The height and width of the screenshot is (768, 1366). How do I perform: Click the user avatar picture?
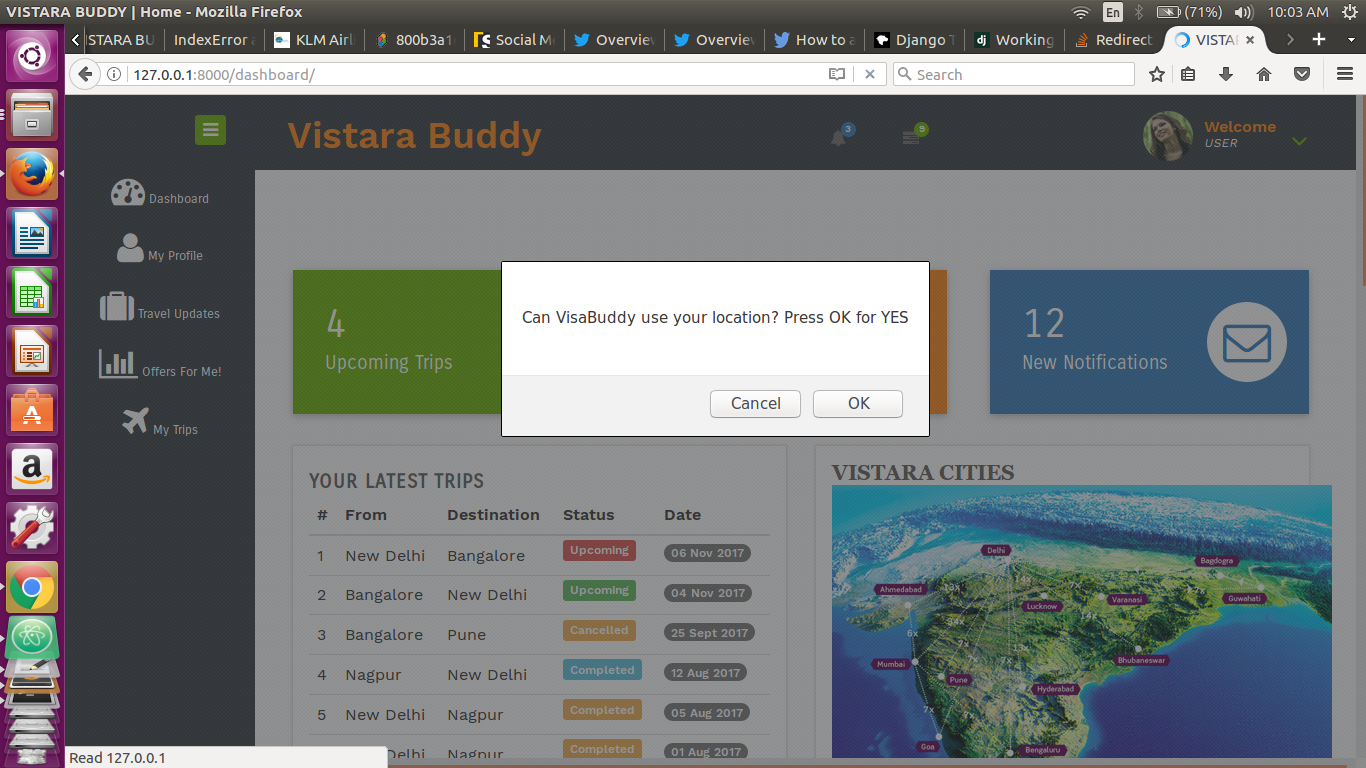[x=1168, y=136]
